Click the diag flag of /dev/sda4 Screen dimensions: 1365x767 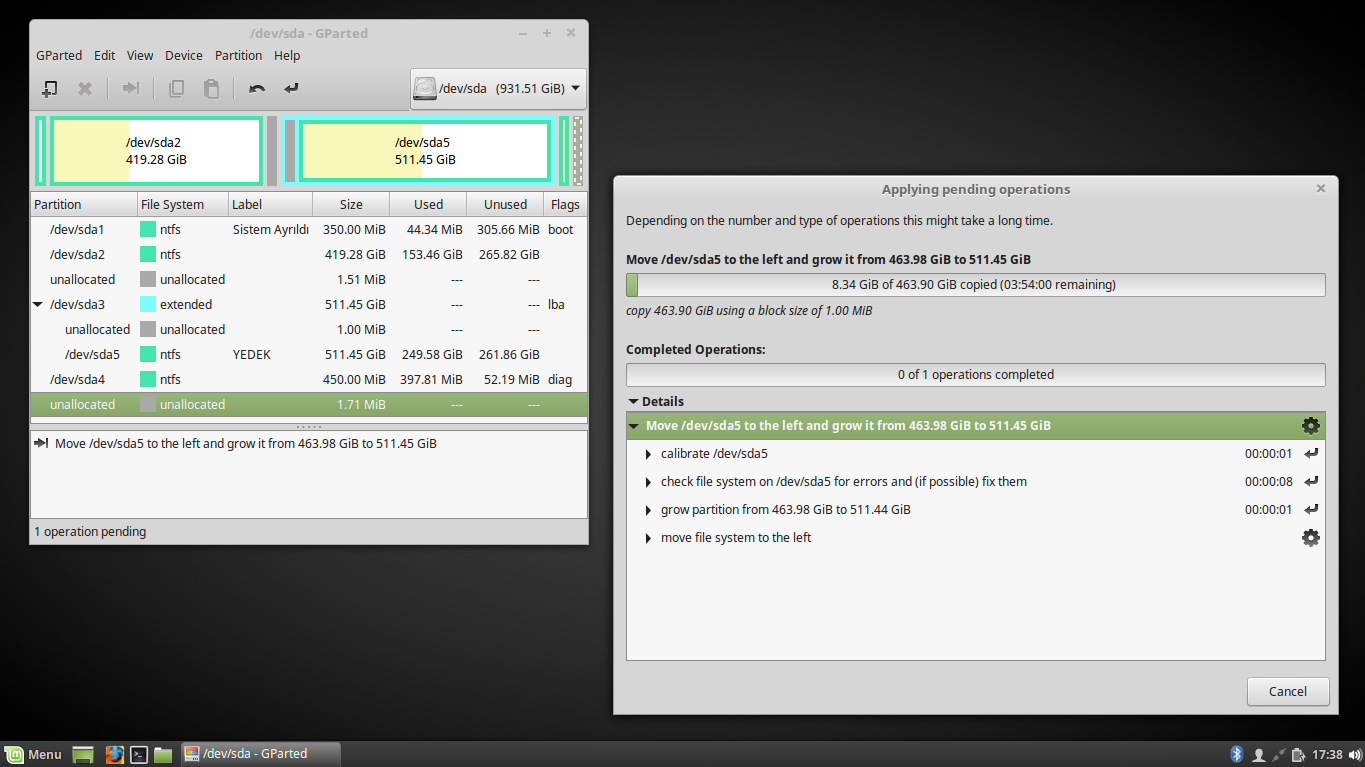(560, 380)
